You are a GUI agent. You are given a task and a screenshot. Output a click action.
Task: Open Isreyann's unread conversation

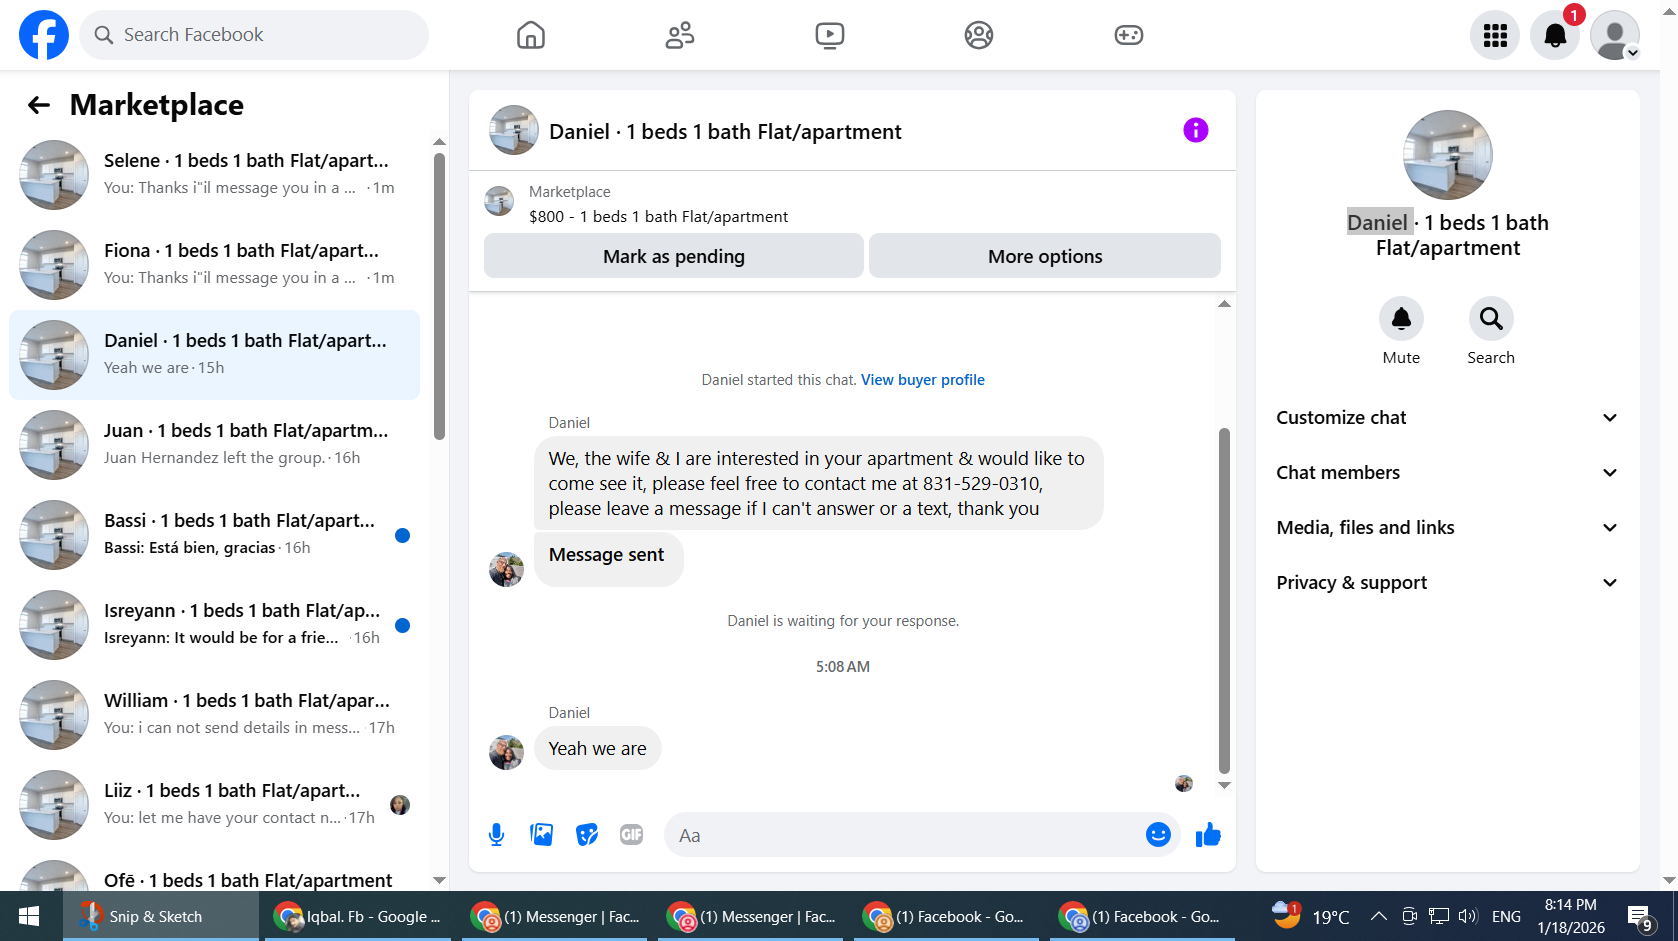coord(214,625)
